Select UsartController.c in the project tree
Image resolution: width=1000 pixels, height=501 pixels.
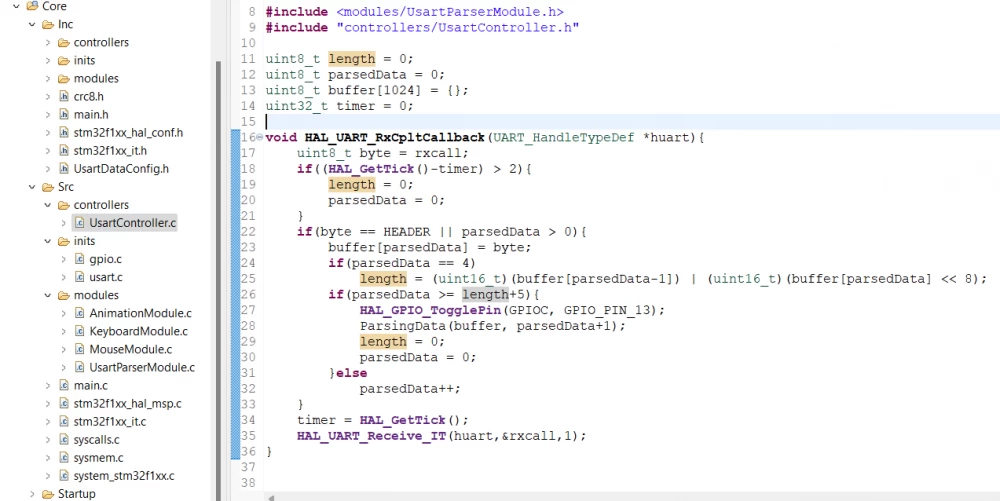click(132, 223)
